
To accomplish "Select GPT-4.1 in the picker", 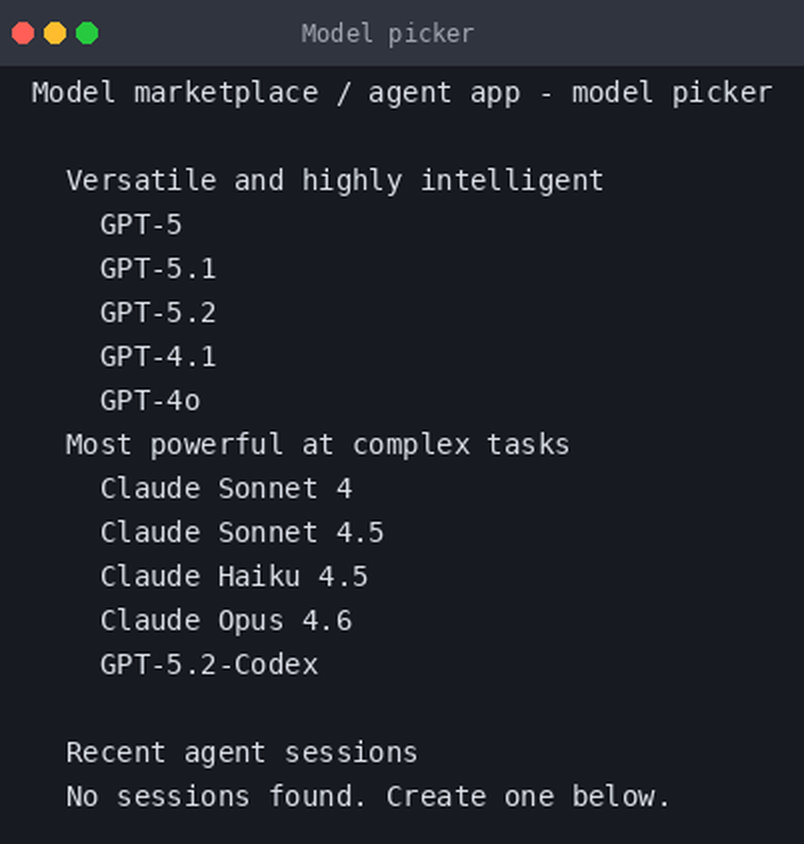I will (x=158, y=356).
